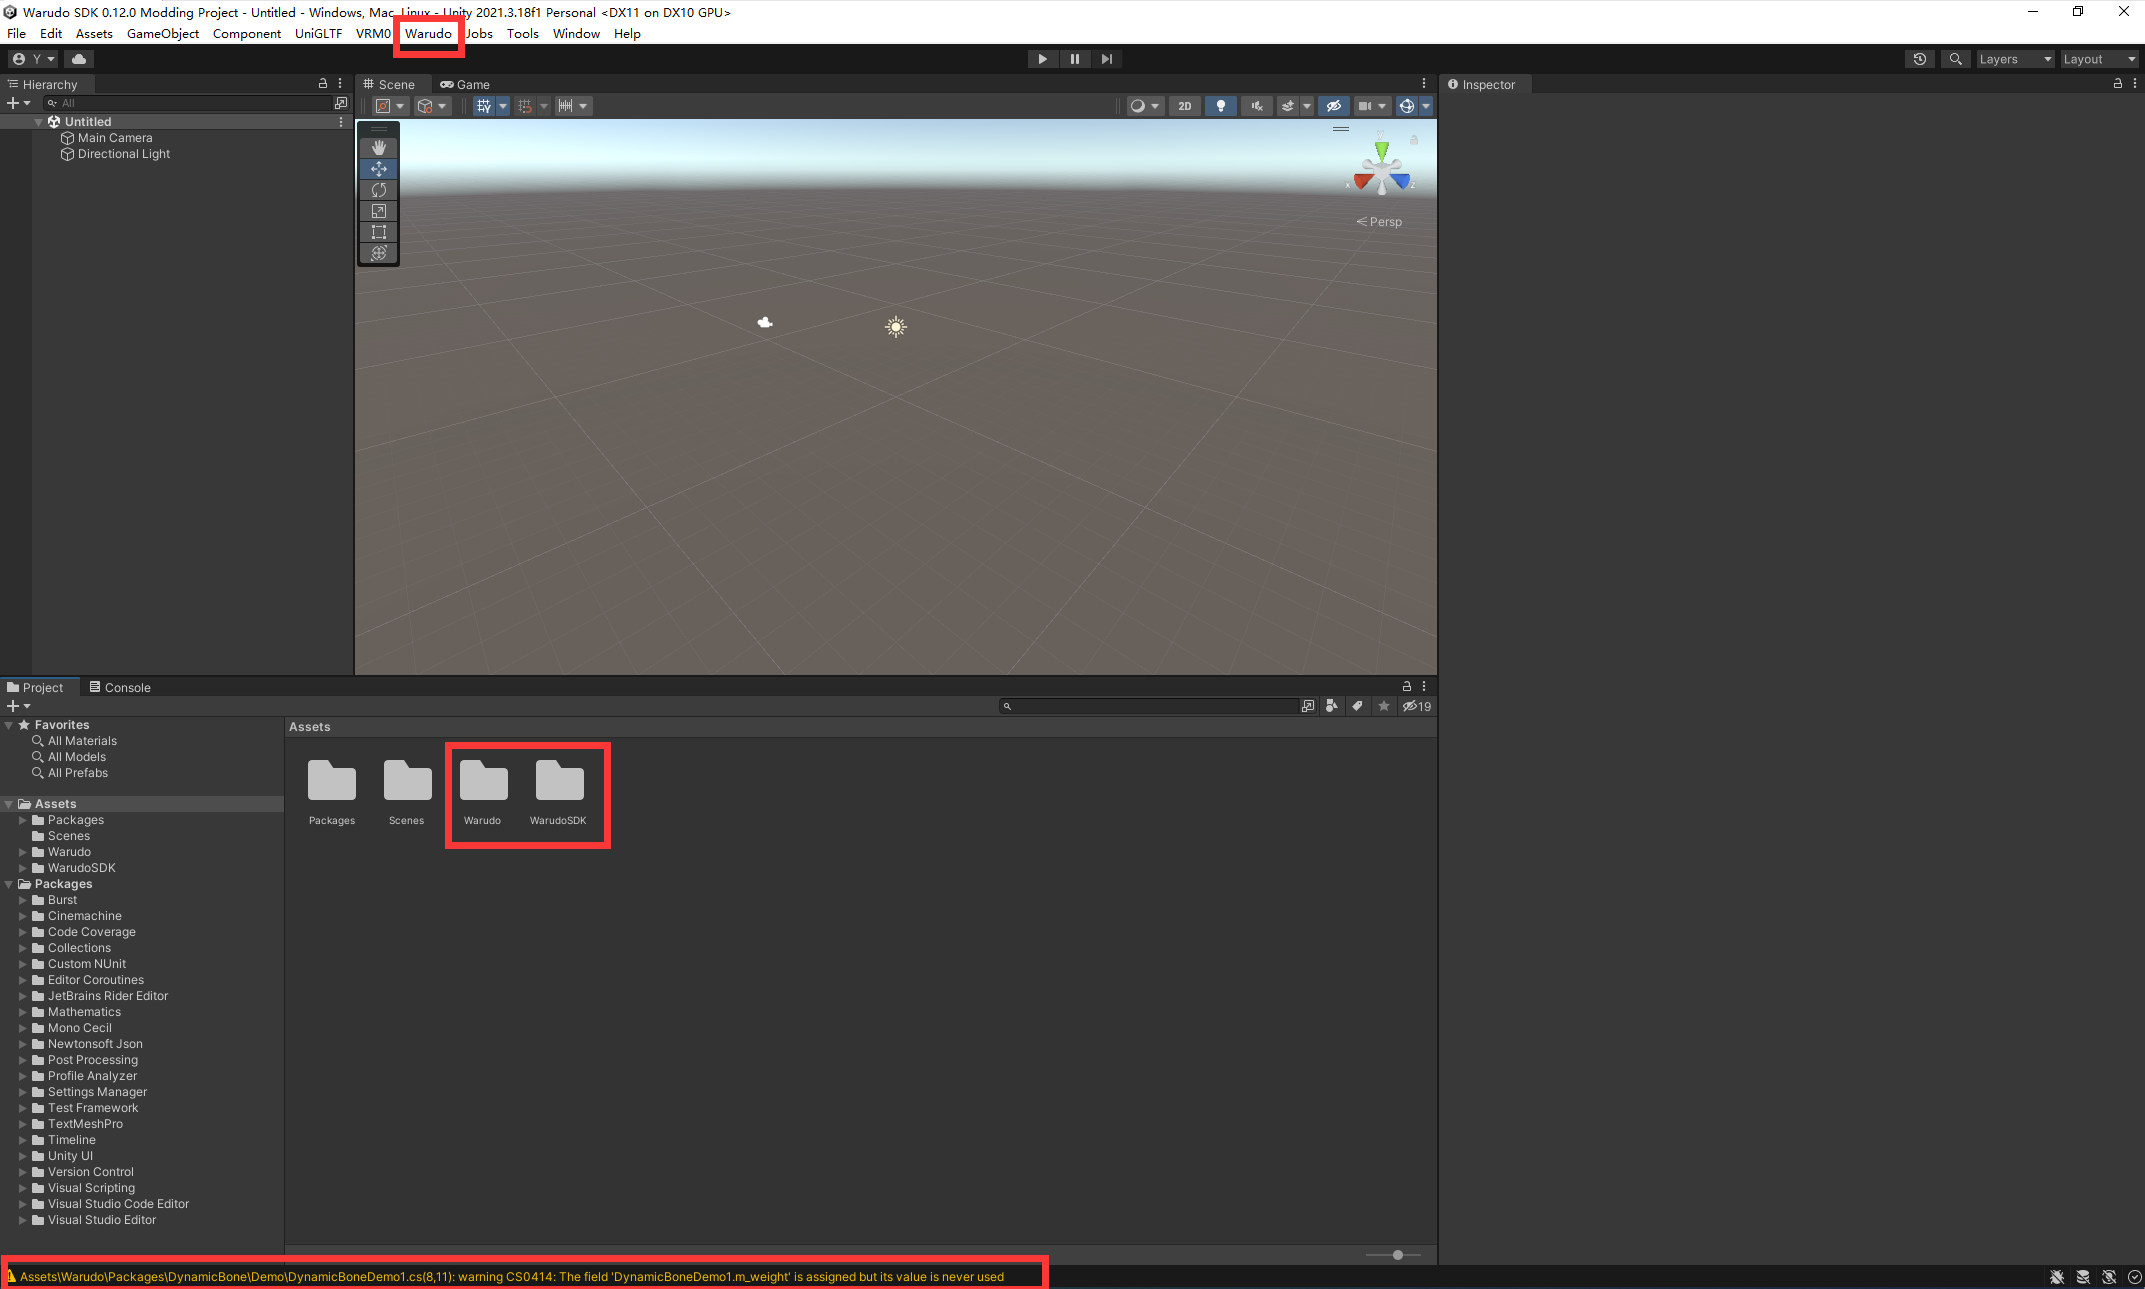Select the Scale tool
Image resolution: width=2145 pixels, height=1289 pixels.
point(379,211)
